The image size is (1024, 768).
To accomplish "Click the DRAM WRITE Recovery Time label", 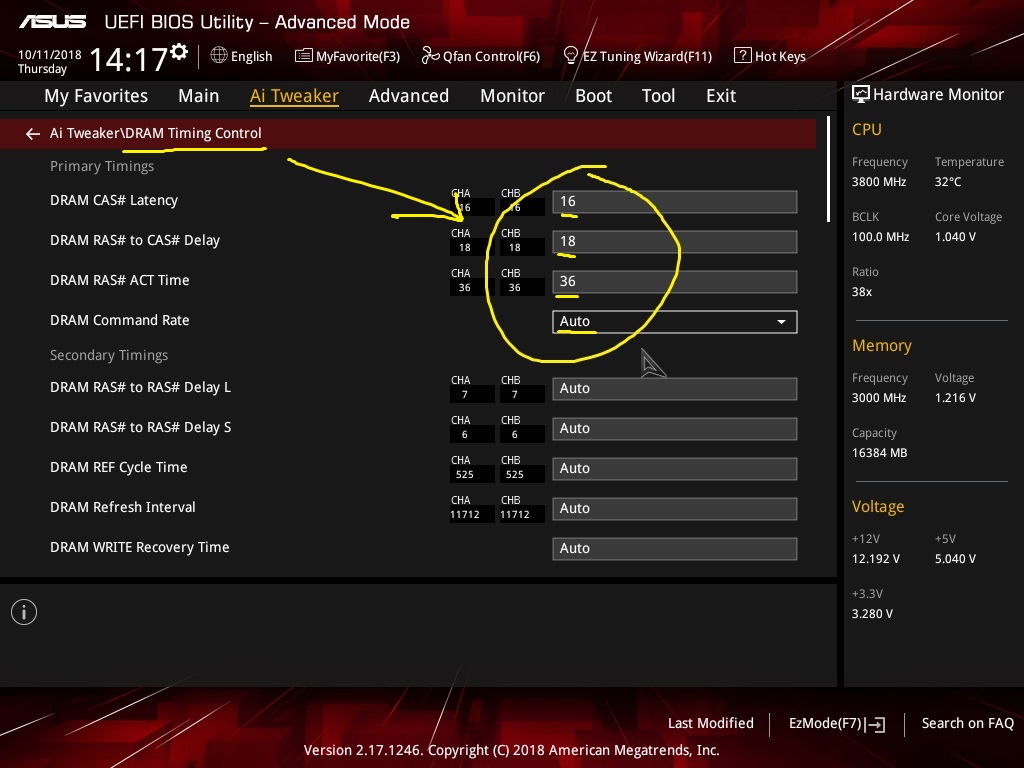I will [139, 547].
